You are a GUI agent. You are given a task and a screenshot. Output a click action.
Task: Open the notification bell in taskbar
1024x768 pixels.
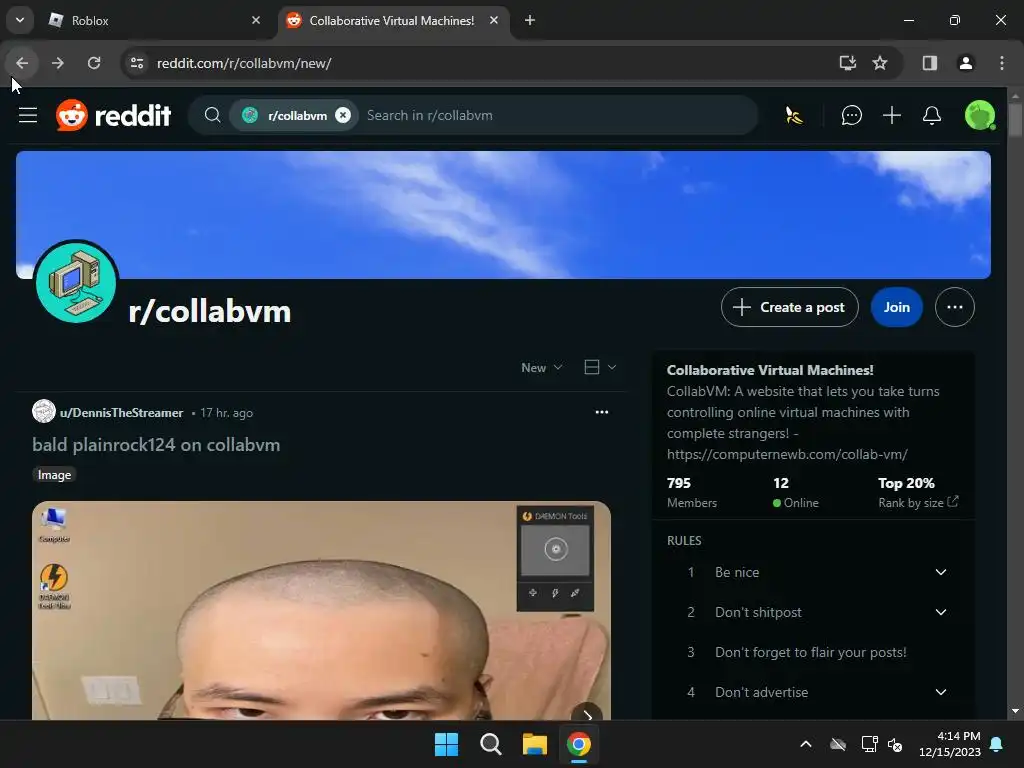(x=997, y=744)
